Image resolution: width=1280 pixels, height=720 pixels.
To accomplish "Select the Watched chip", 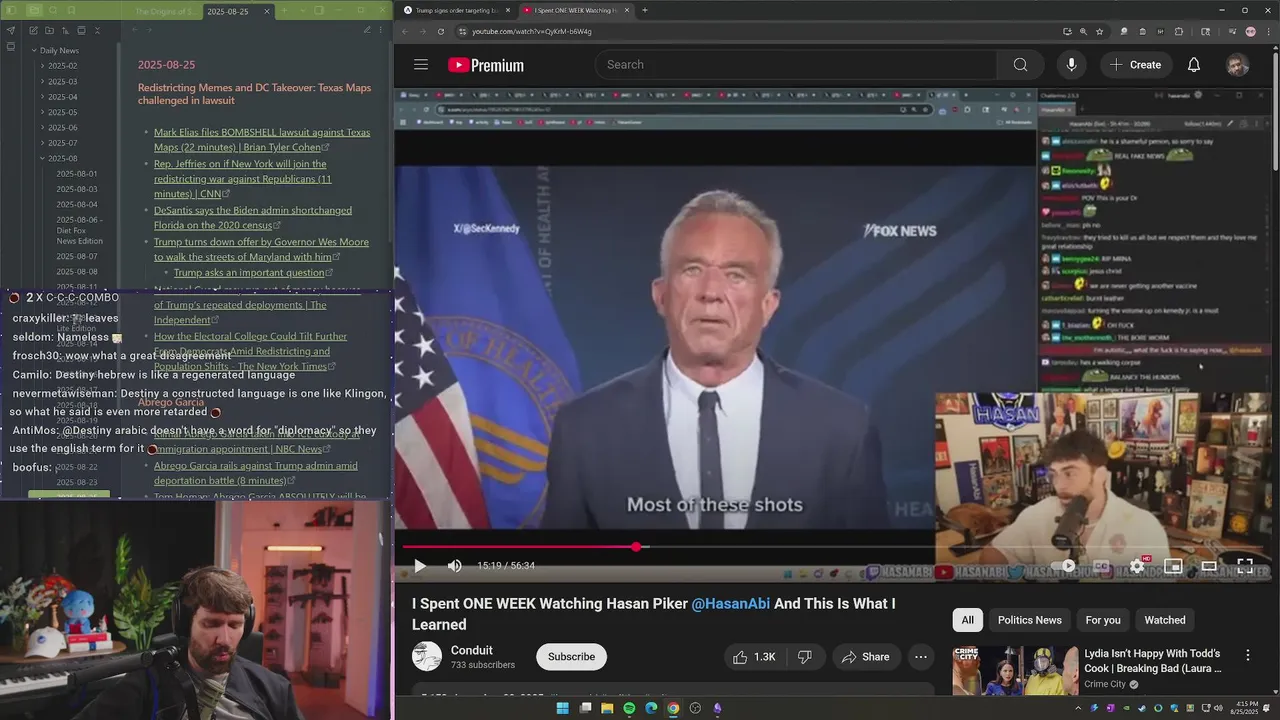I will (x=1164, y=620).
